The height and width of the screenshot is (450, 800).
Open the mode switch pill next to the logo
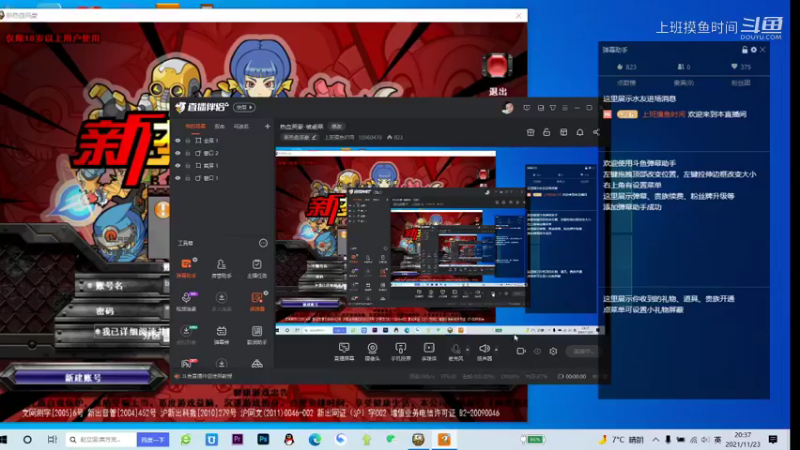click(244, 108)
